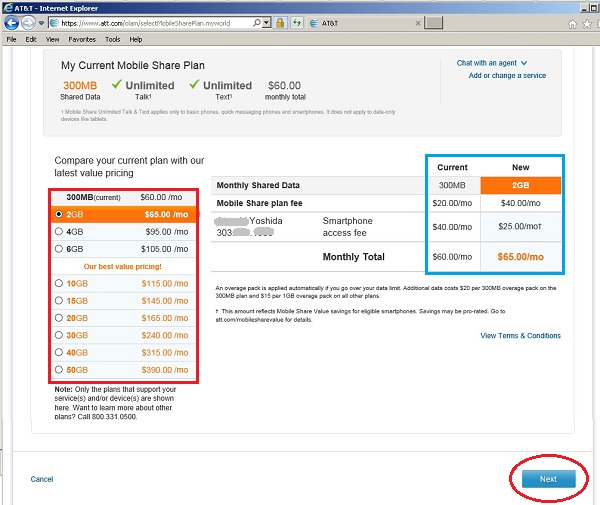This screenshot has width=600, height=505.
Task: Click the $60.00 monthly total header
Action: coord(284,85)
